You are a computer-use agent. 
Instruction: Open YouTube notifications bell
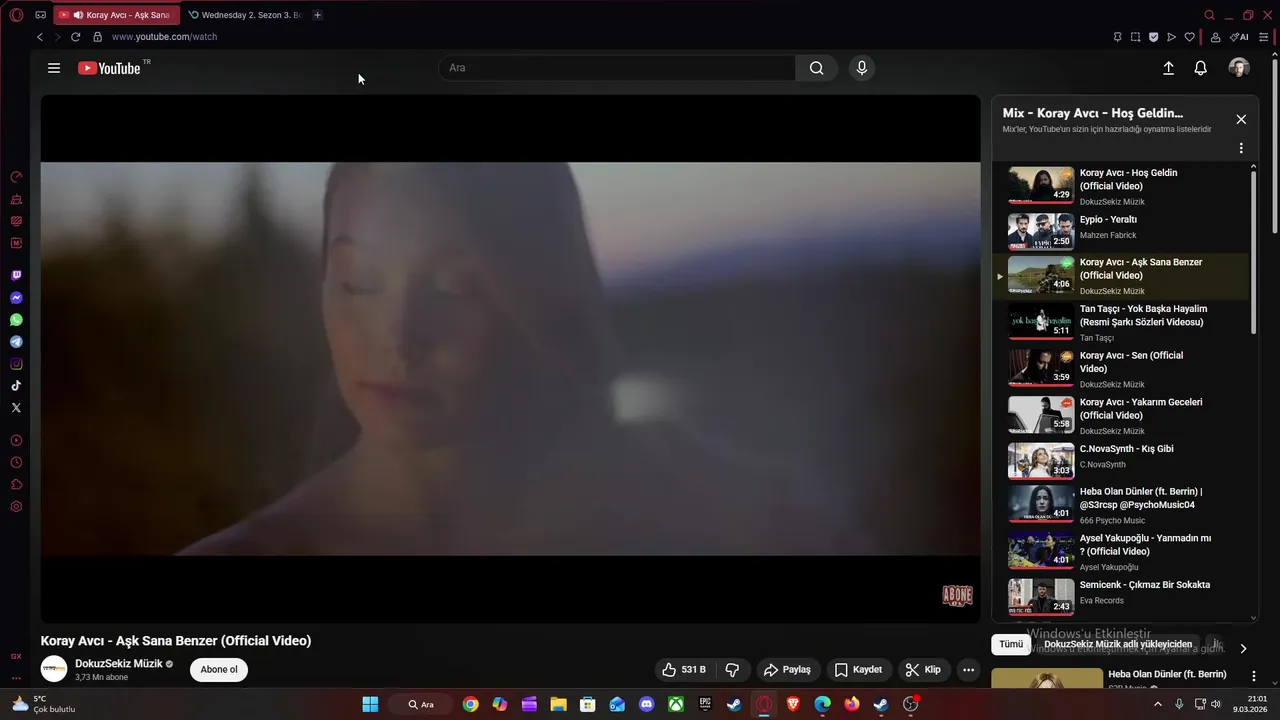click(x=1201, y=68)
